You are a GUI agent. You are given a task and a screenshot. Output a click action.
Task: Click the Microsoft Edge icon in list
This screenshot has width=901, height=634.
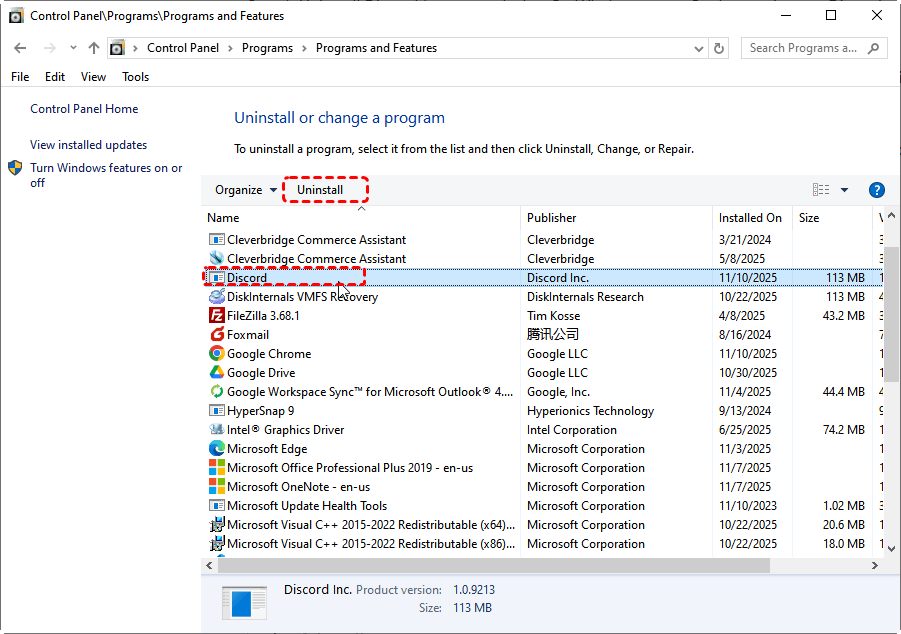coord(217,449)
